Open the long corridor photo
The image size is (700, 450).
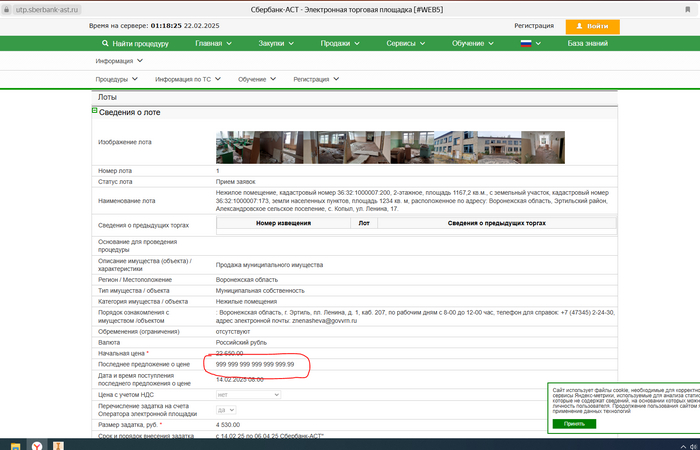pos(543,147)
